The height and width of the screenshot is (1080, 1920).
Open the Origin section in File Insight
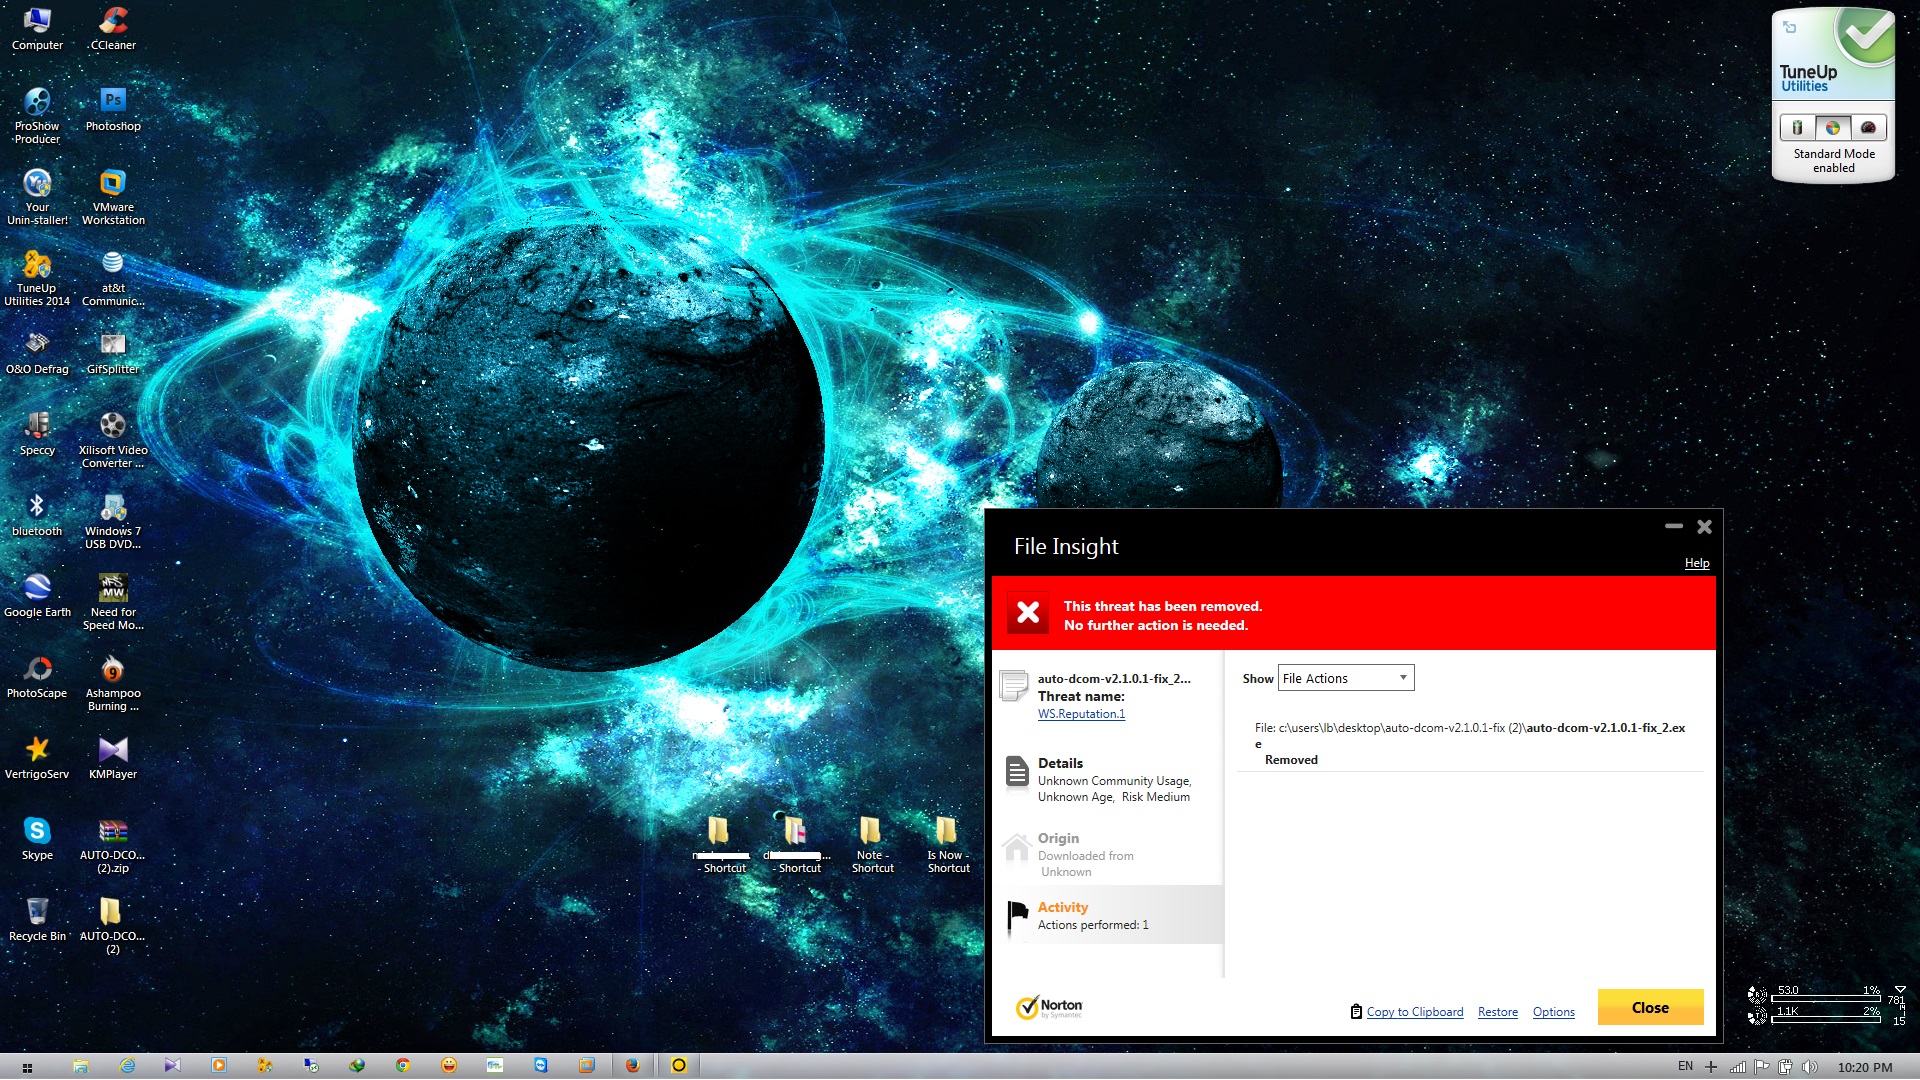point(1108,854)
